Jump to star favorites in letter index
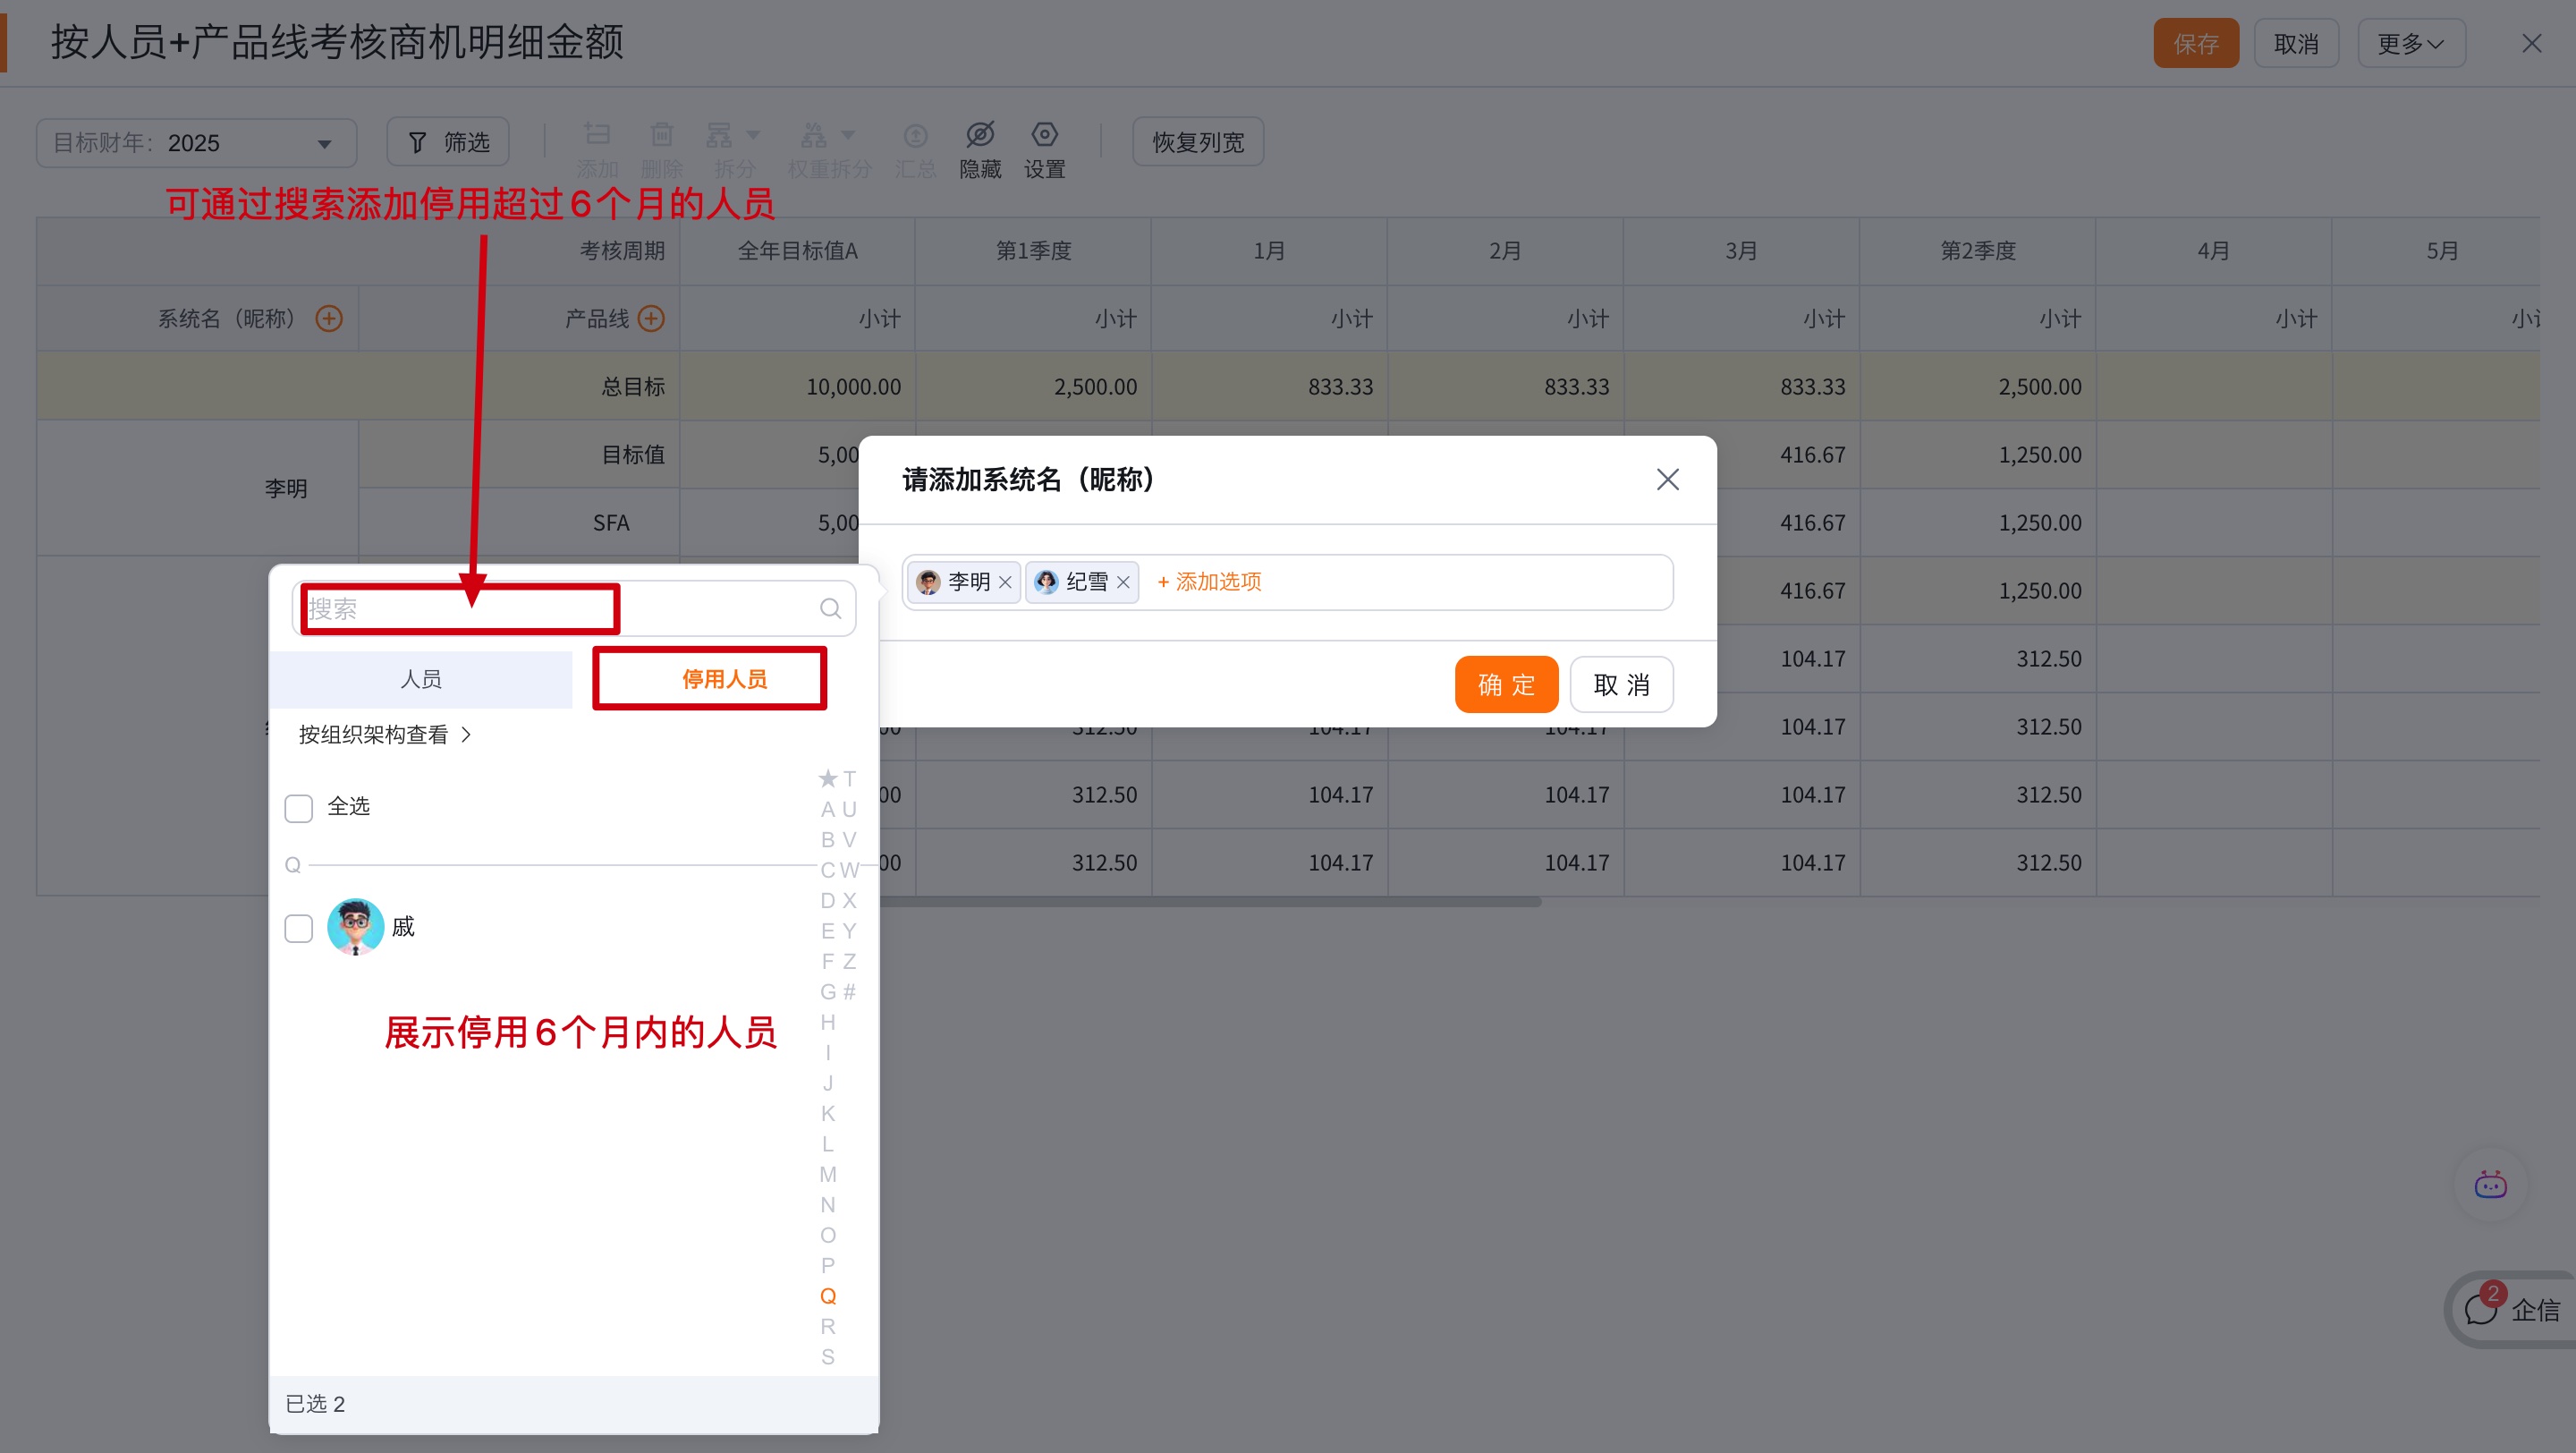2576x1453 pixels. click(x=827, y=778)
